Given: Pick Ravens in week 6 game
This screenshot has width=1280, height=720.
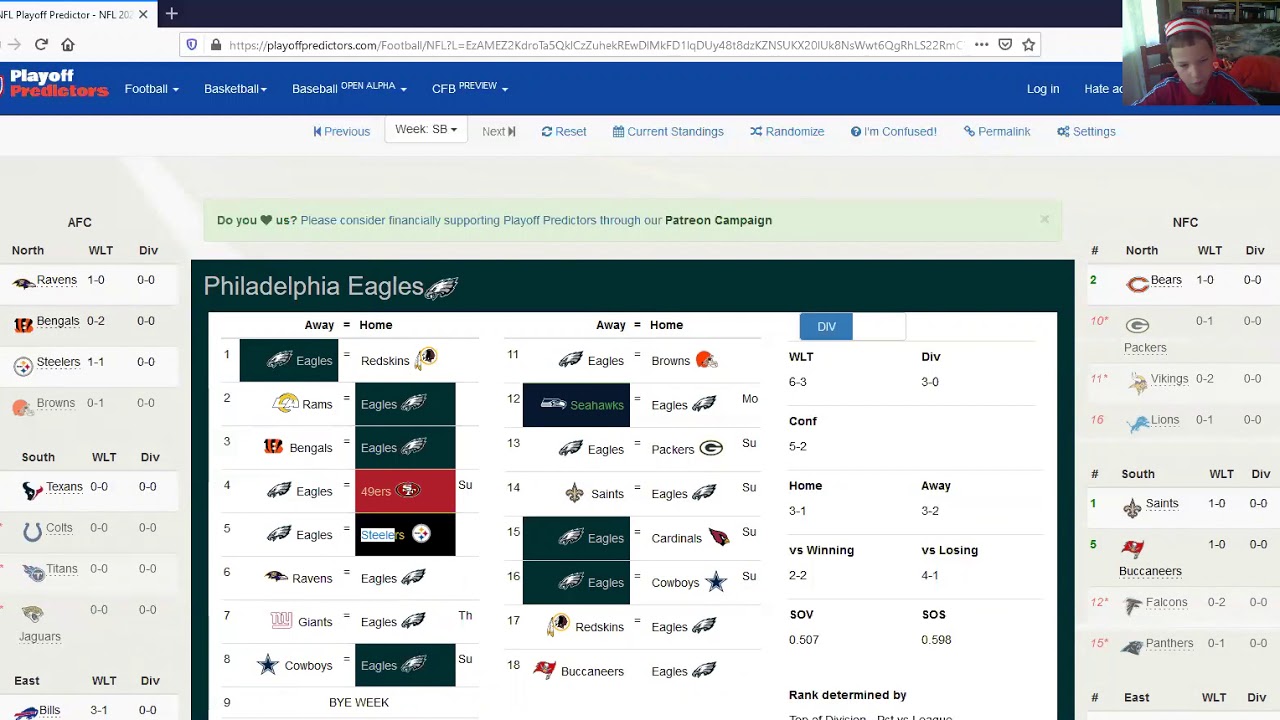Looking at the screenshot, I should [290, 578].
